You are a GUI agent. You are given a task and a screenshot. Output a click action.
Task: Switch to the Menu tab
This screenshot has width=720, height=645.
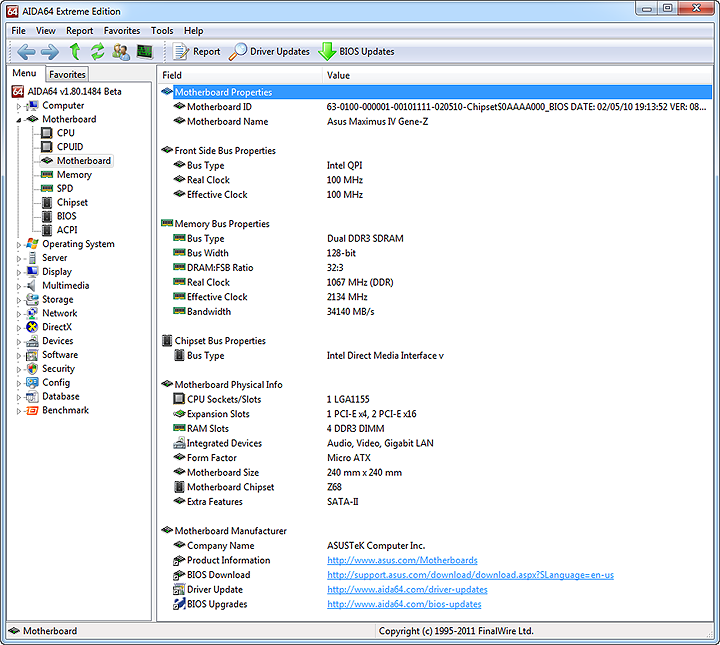(x=24, y=73)
